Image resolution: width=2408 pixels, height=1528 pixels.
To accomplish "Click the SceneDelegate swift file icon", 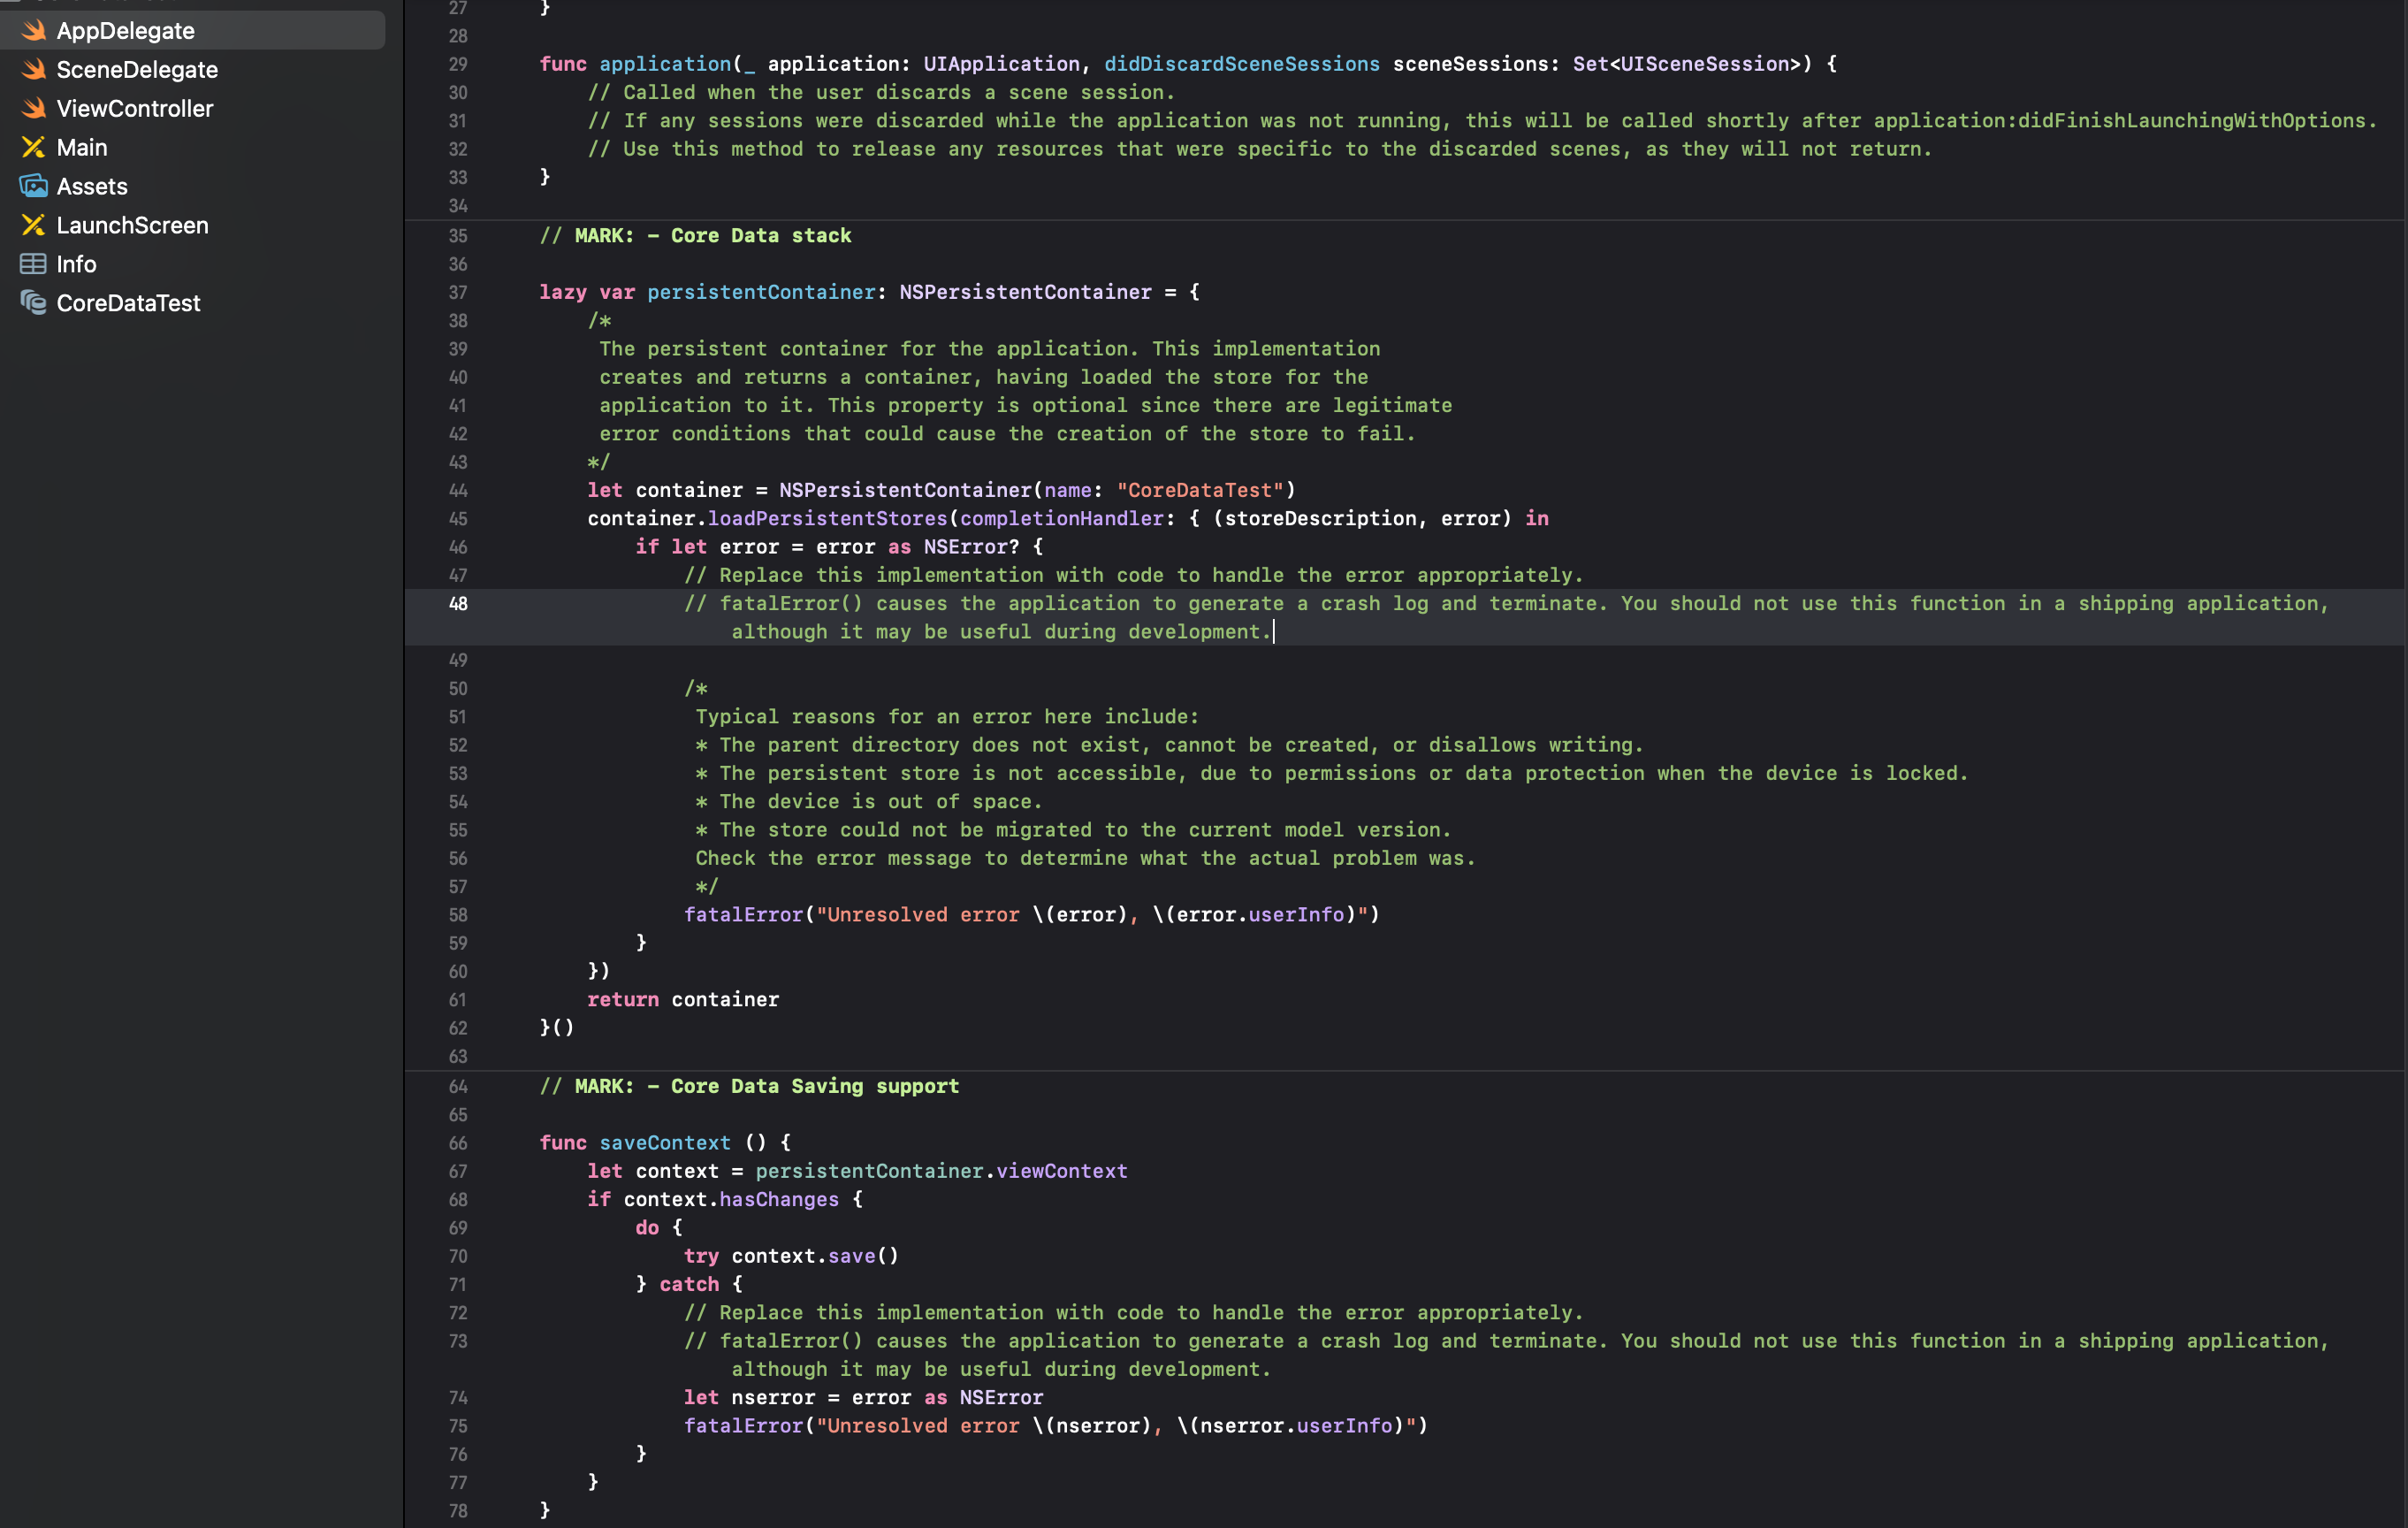I will [34, 70].
